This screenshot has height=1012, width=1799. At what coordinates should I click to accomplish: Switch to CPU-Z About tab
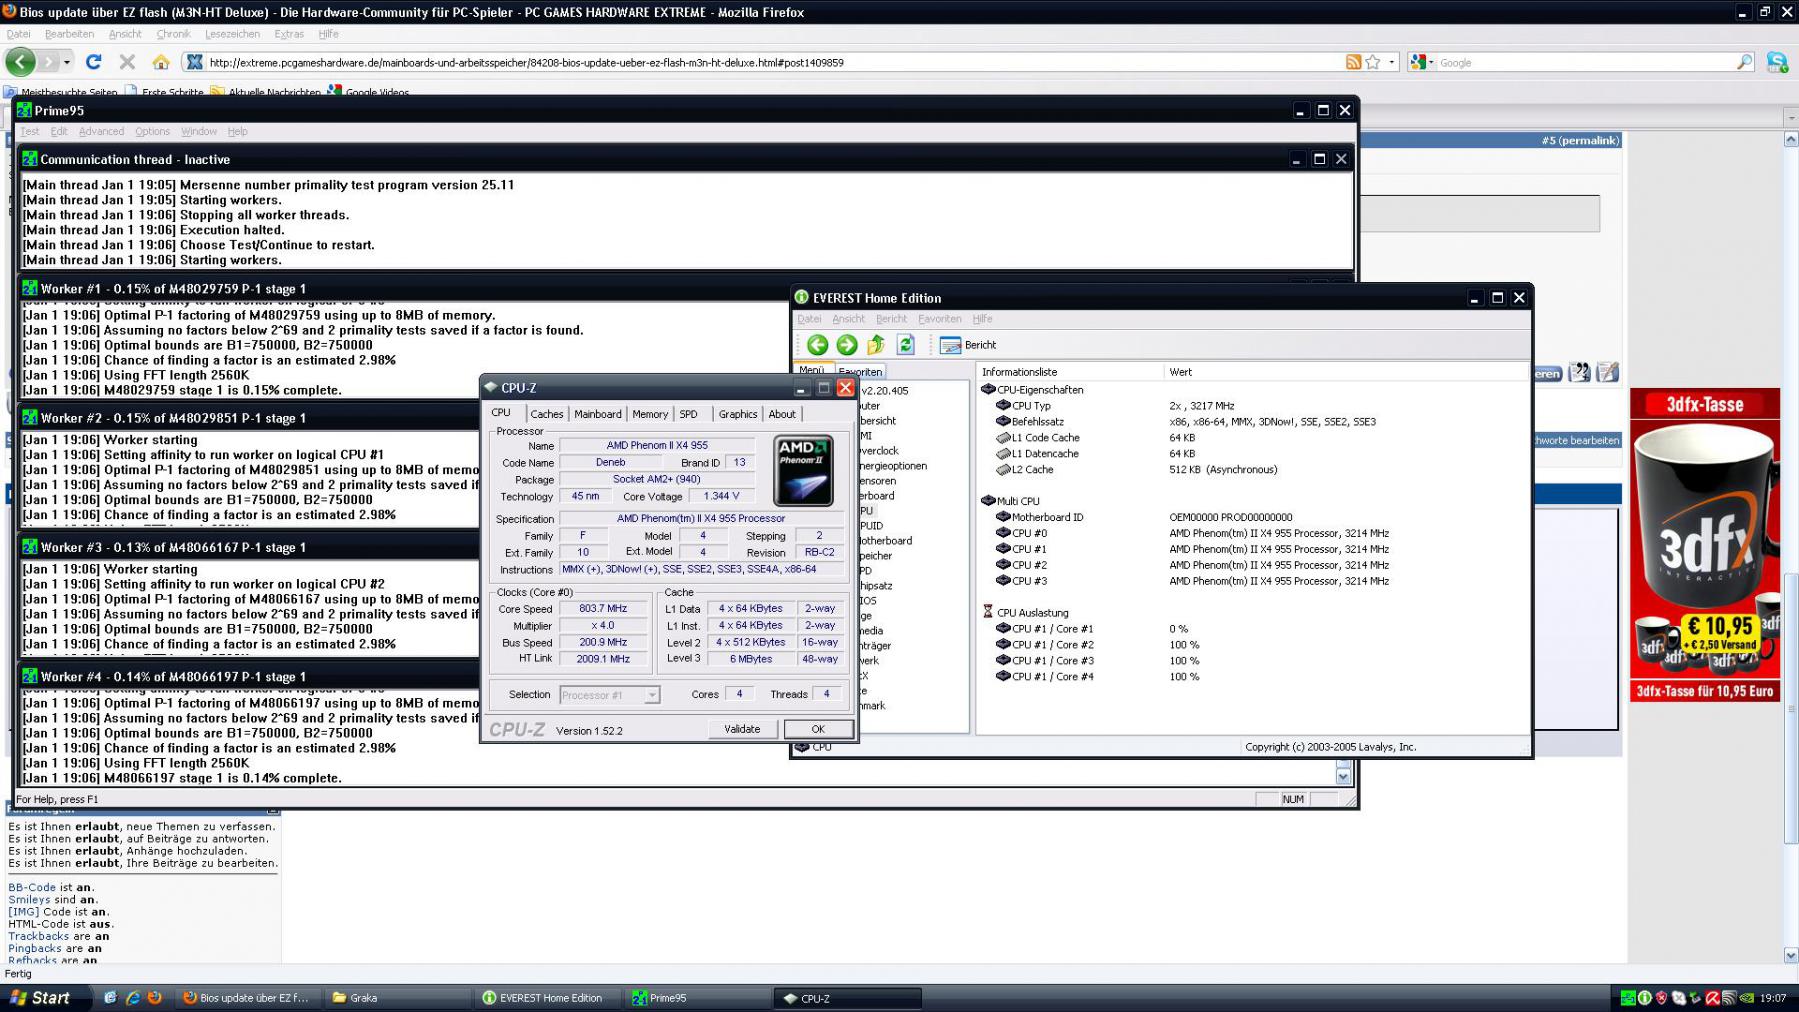pyautogui.click(x=782, y=414)
